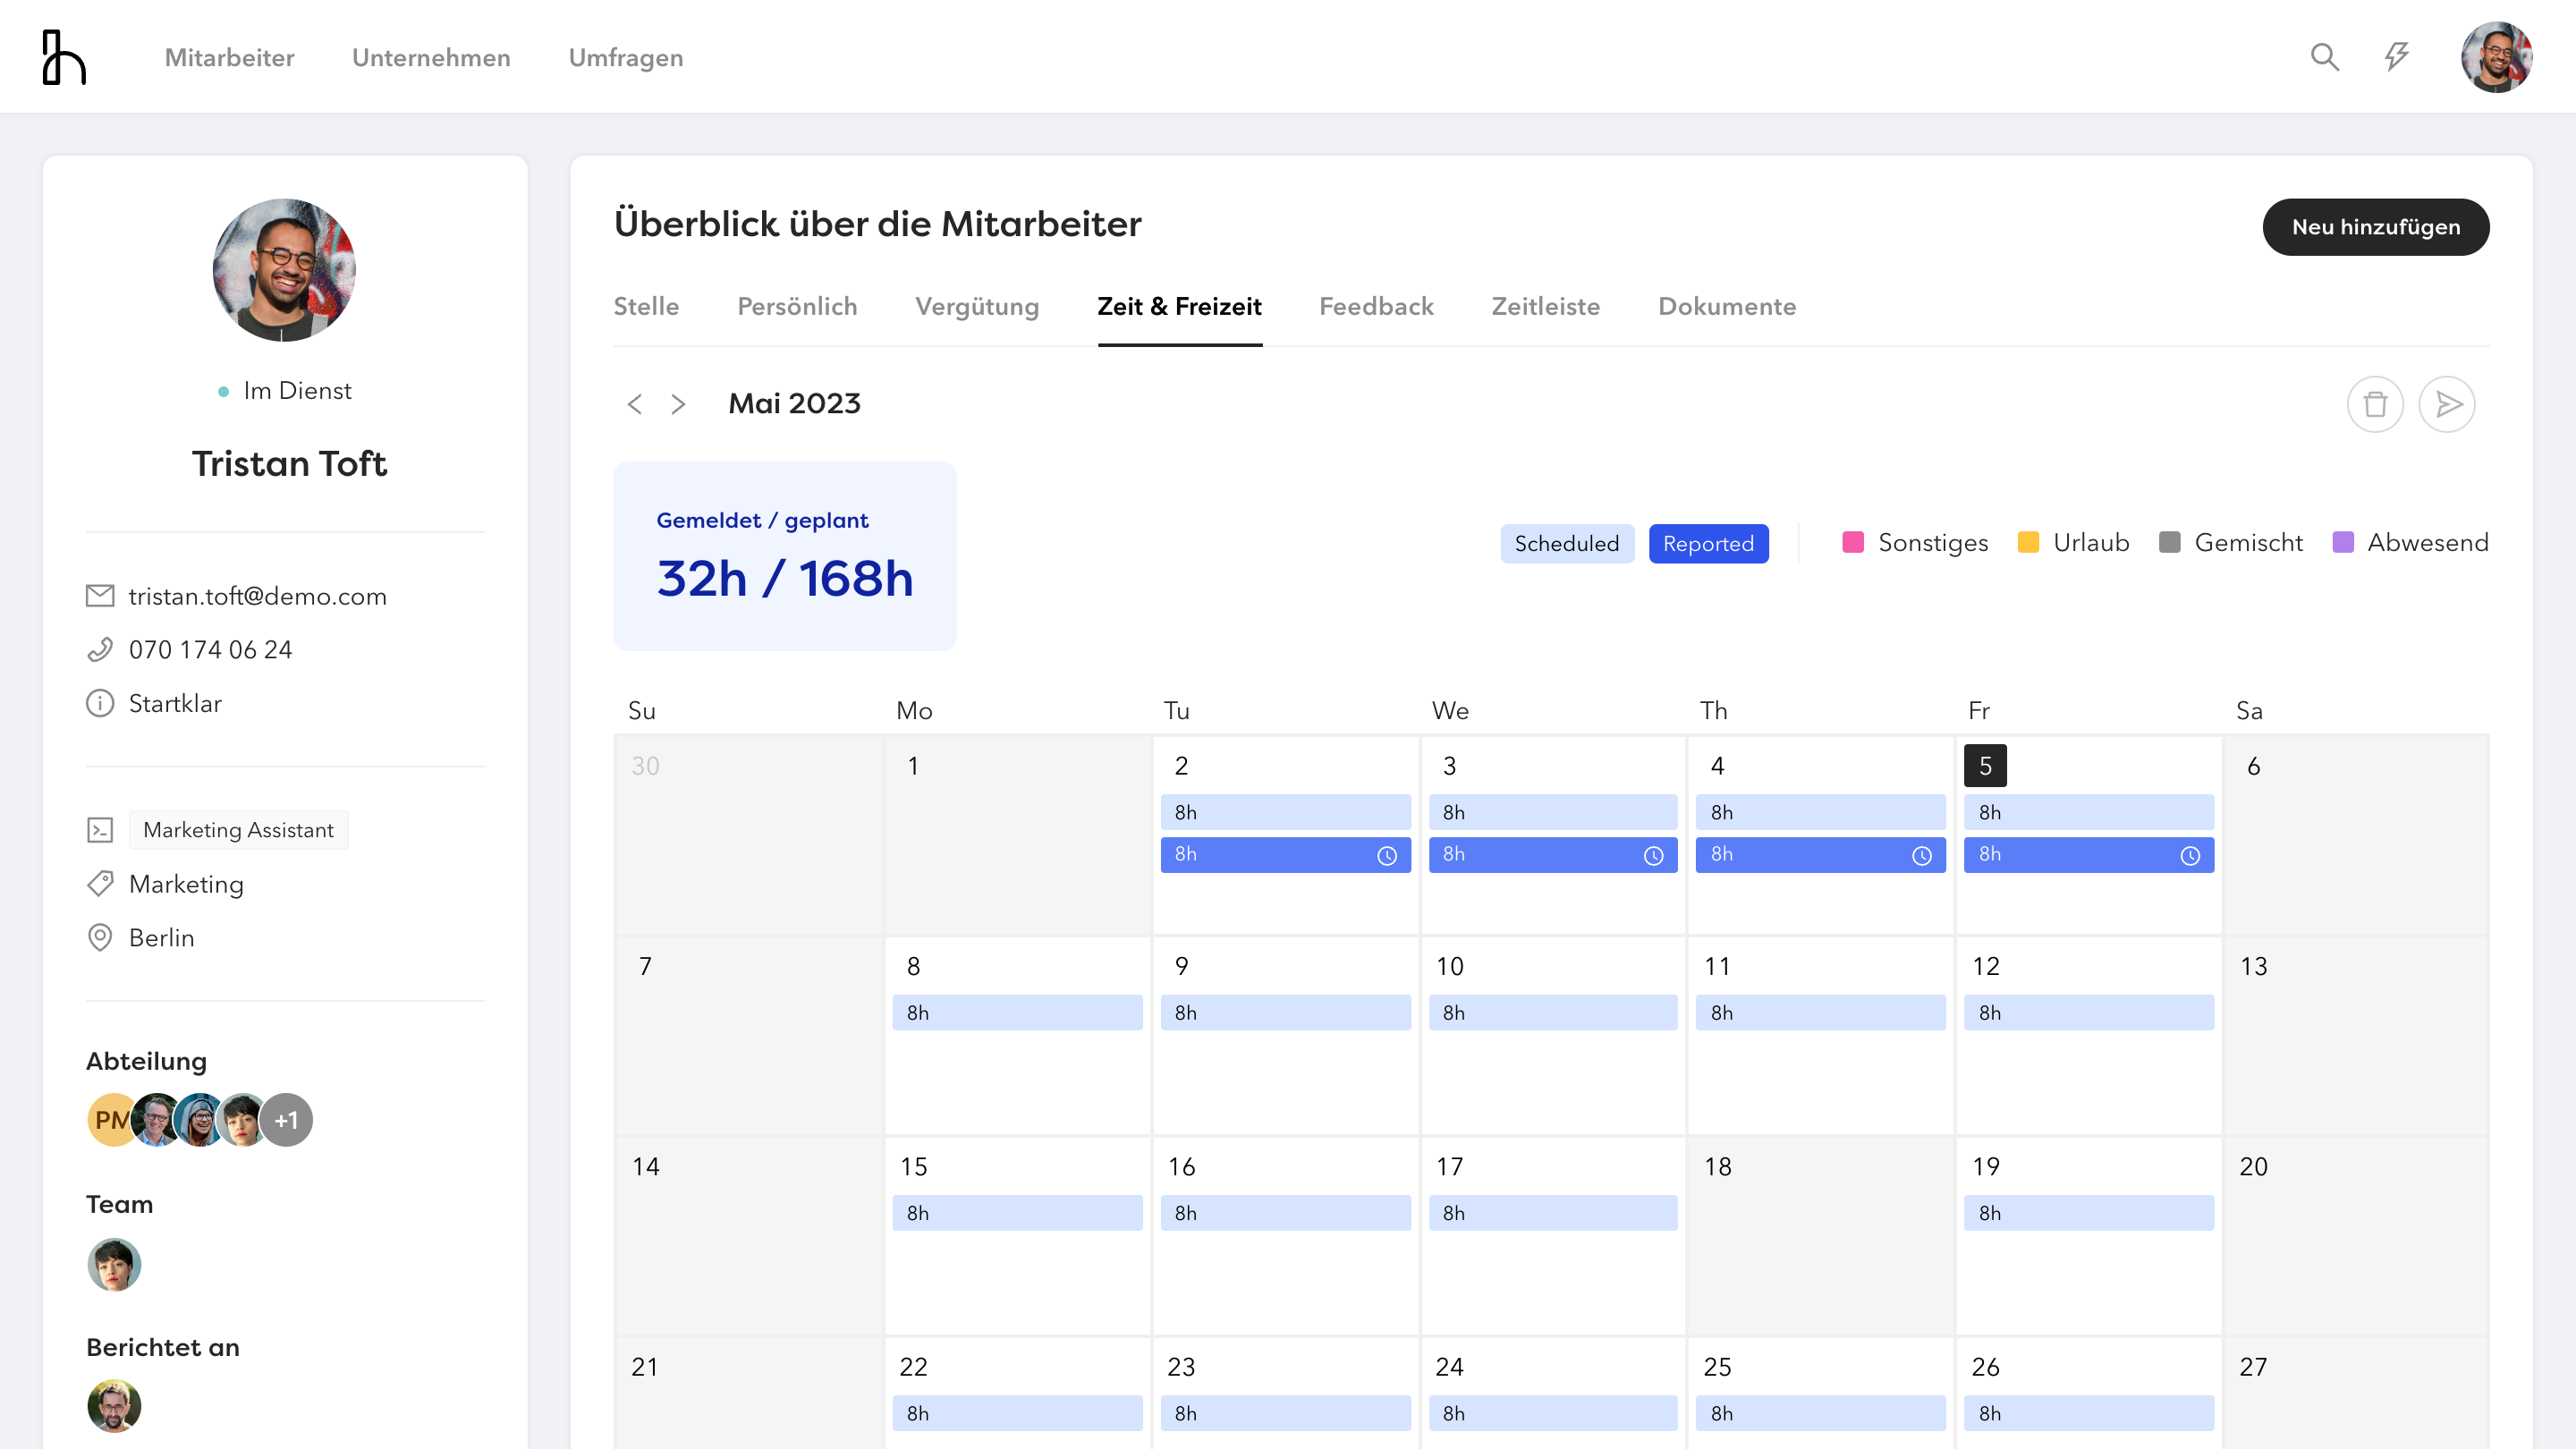
Task: Select May 1 calendar cell
Action: [1017, 835]
